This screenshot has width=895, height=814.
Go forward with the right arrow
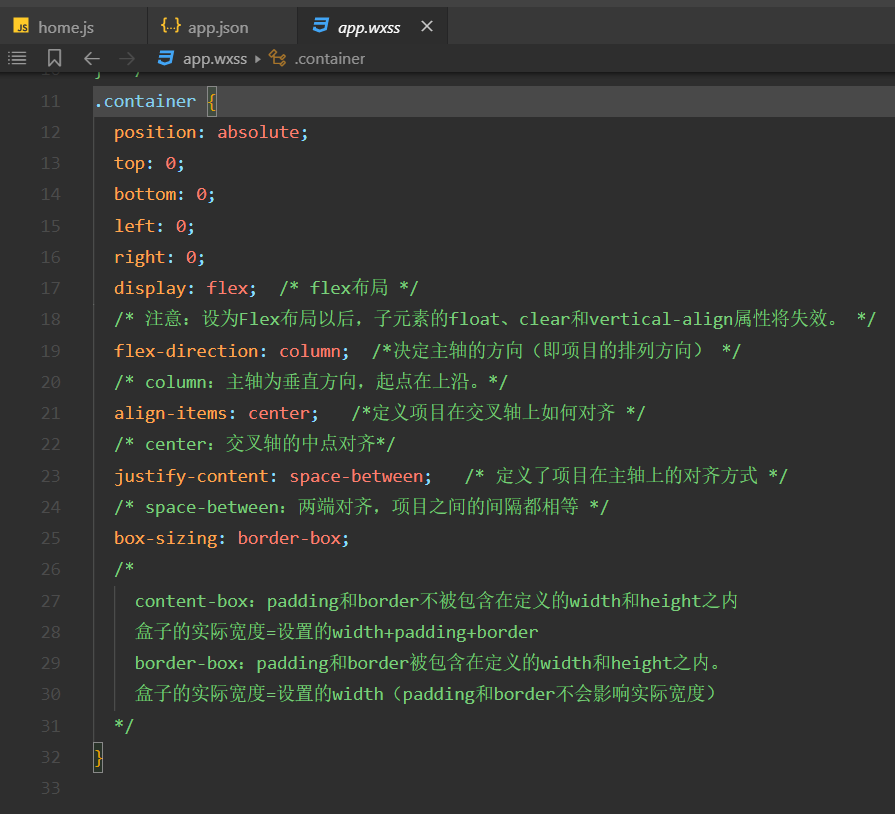(x=127, y=58)
